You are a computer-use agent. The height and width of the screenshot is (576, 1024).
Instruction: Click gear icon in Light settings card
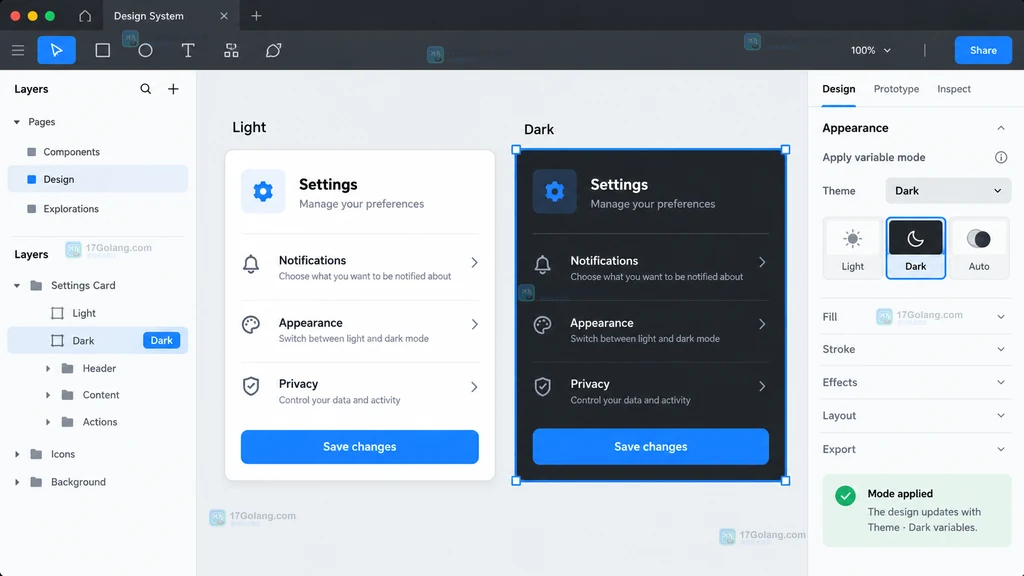[263, 191]
